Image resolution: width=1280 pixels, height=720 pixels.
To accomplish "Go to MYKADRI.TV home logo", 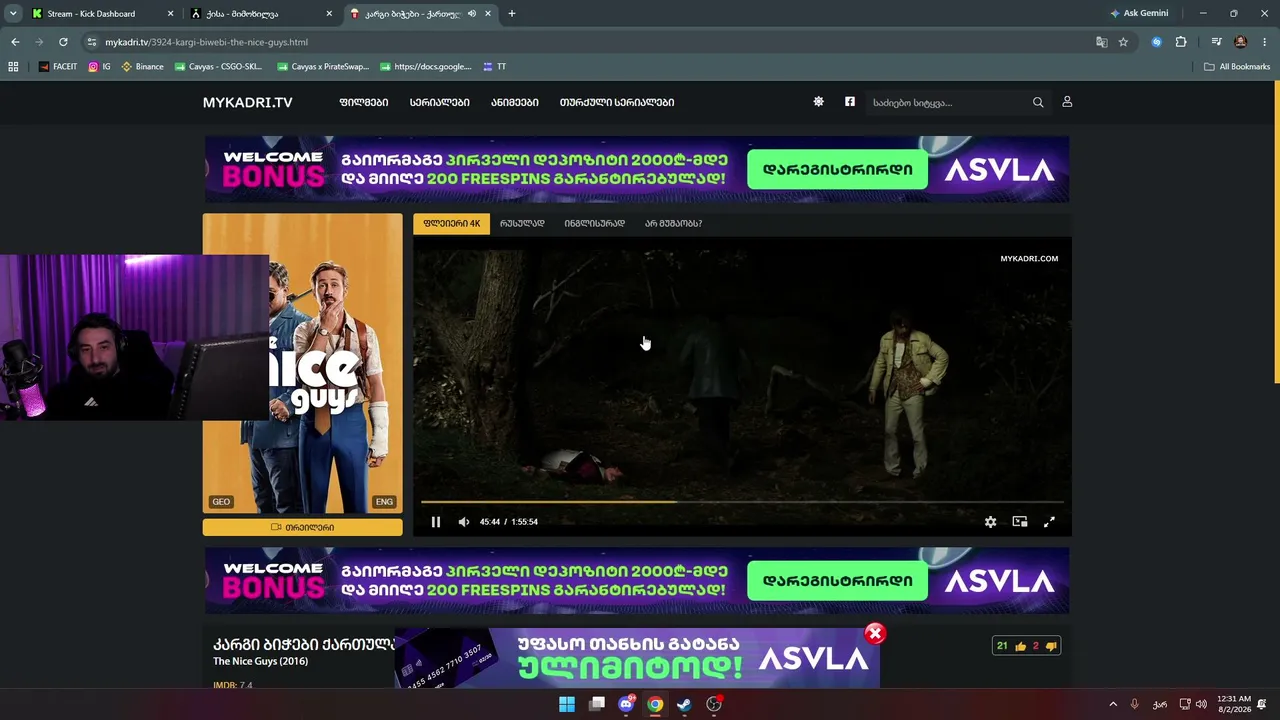I will pos(248,103).
